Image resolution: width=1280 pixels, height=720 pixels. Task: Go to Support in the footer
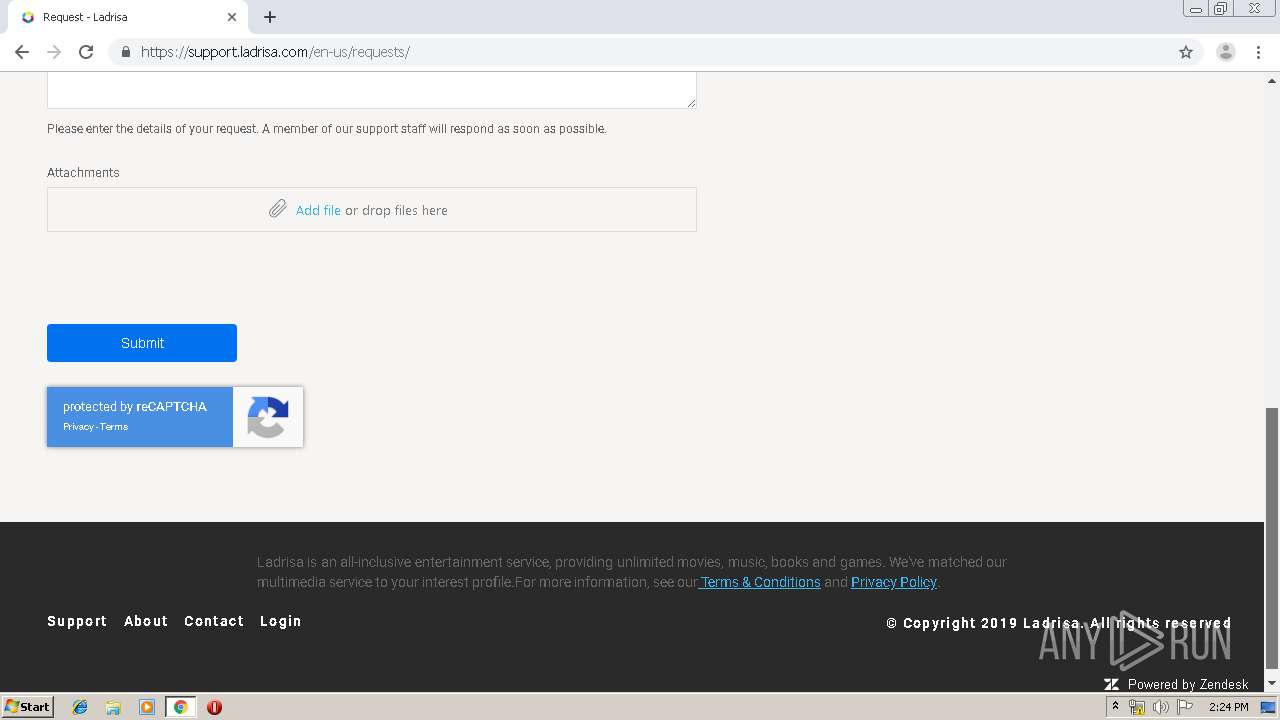pos(77,621)
